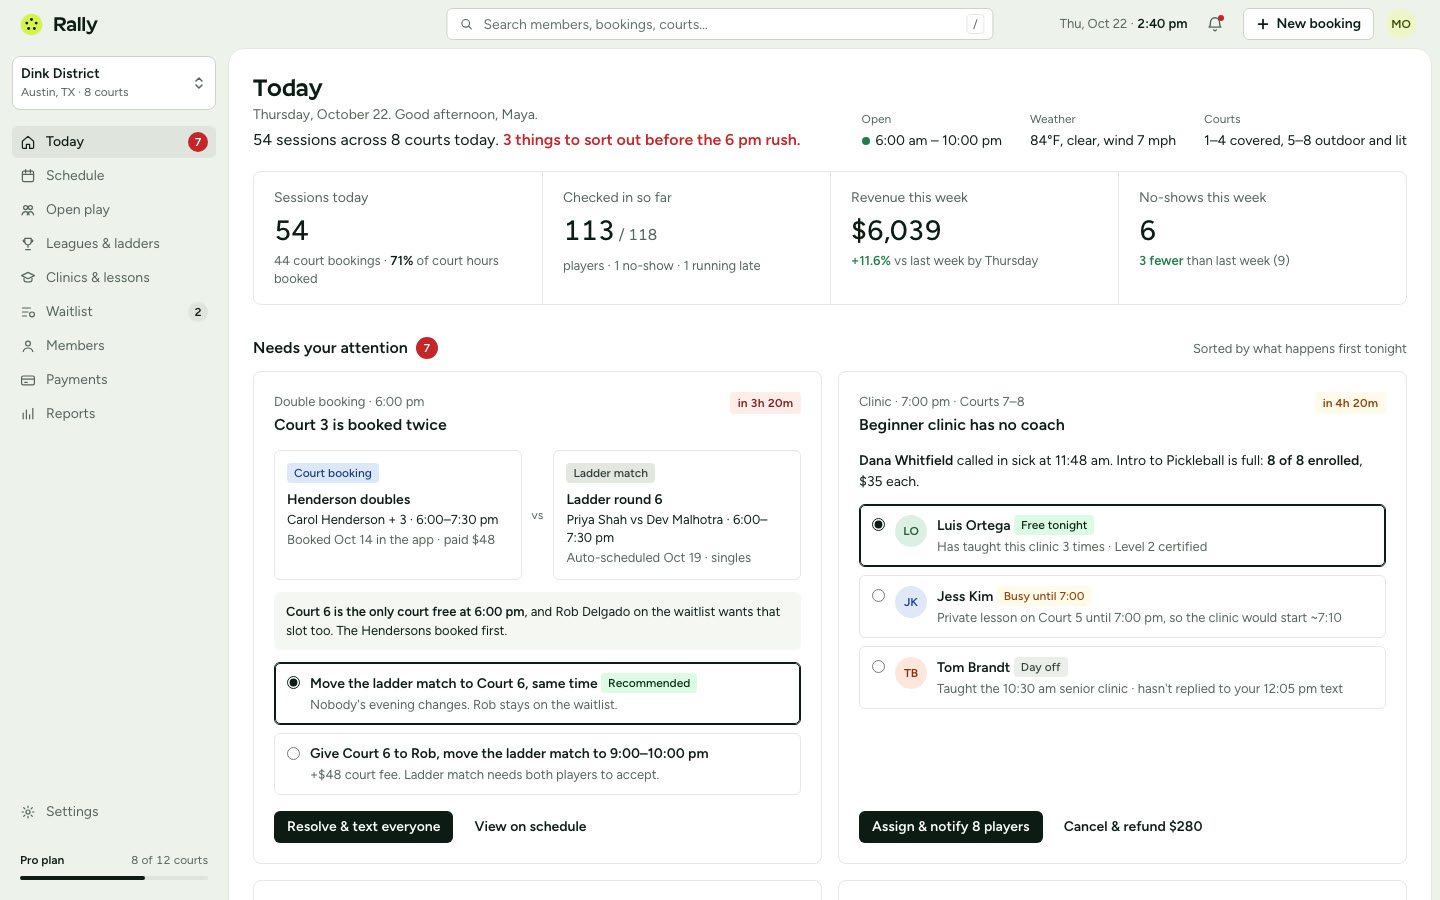Click the Payments card icon
Viewport: 1440px width, 900px height.
[x=28, y=380]
